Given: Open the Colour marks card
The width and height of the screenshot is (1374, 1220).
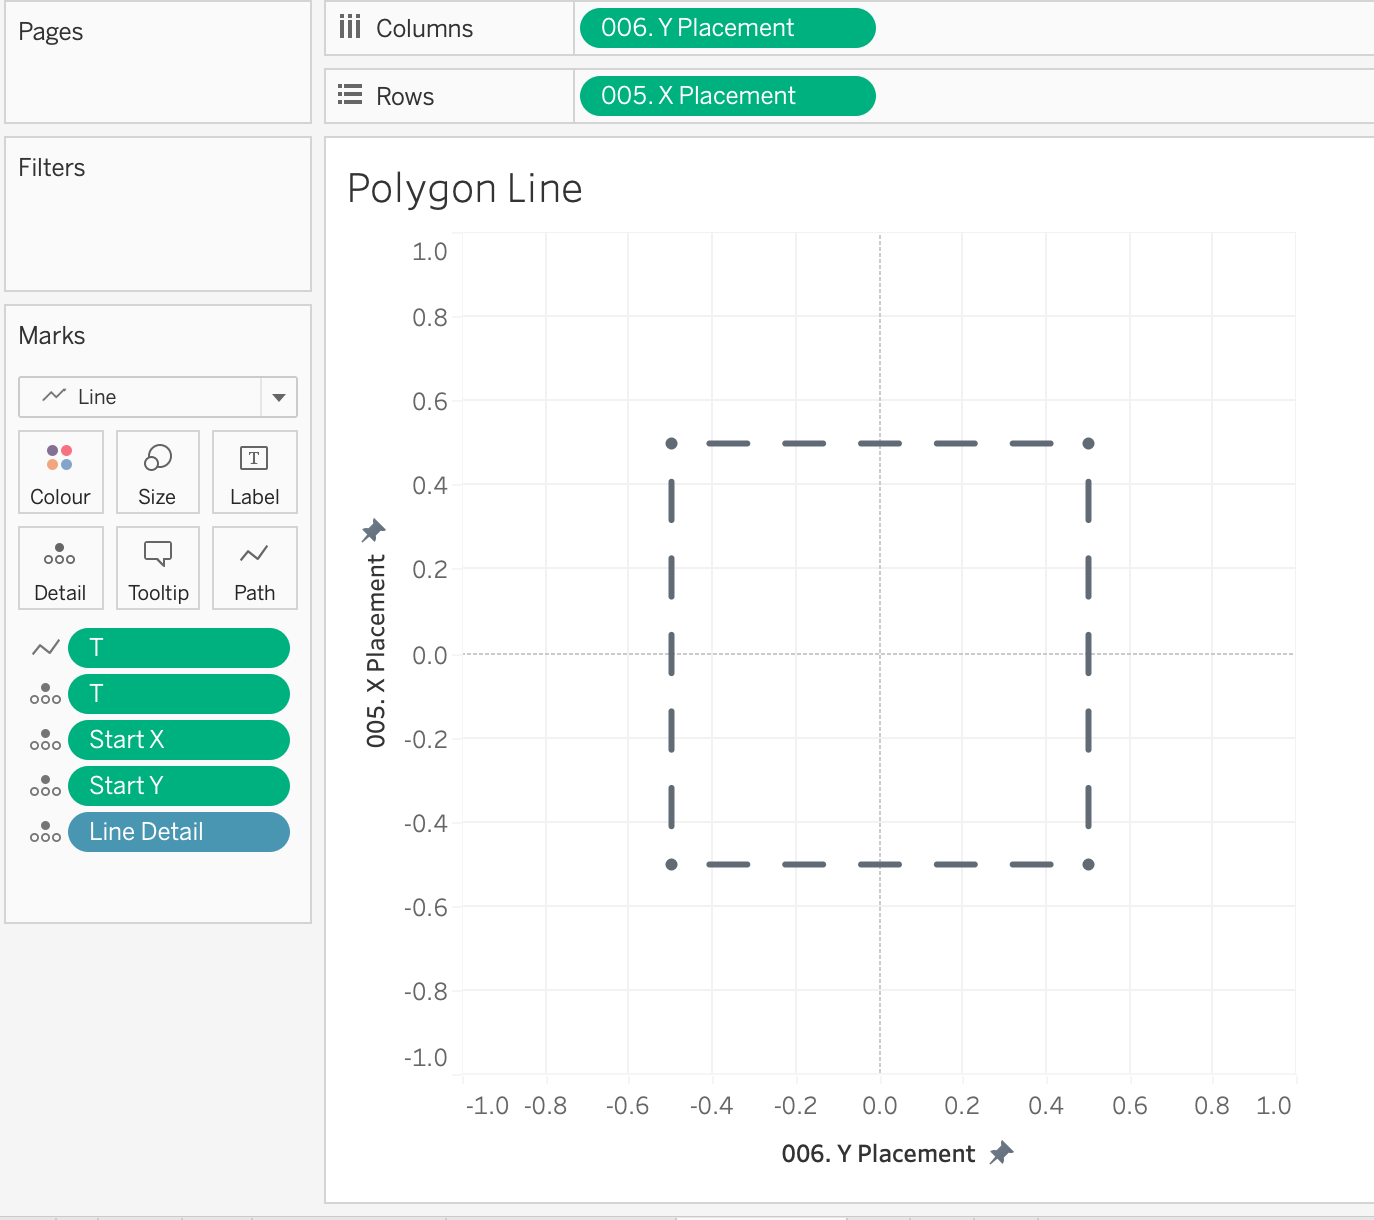Looking at the screenshot, I should tap(60, 472).
